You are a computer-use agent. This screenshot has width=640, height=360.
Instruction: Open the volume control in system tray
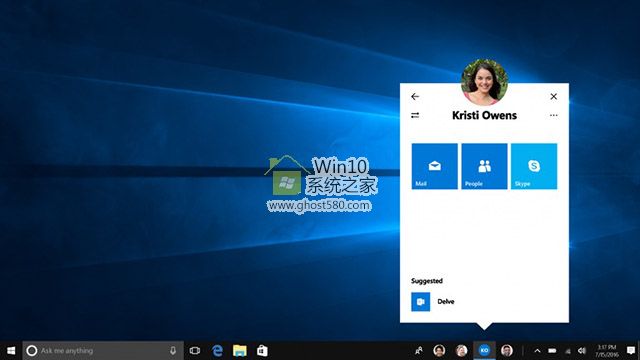pos(582,351)
